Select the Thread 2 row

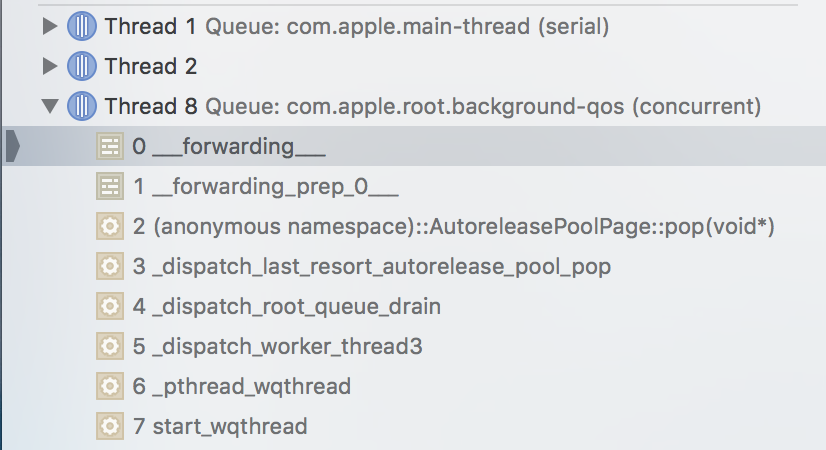[x=151, y=67]
